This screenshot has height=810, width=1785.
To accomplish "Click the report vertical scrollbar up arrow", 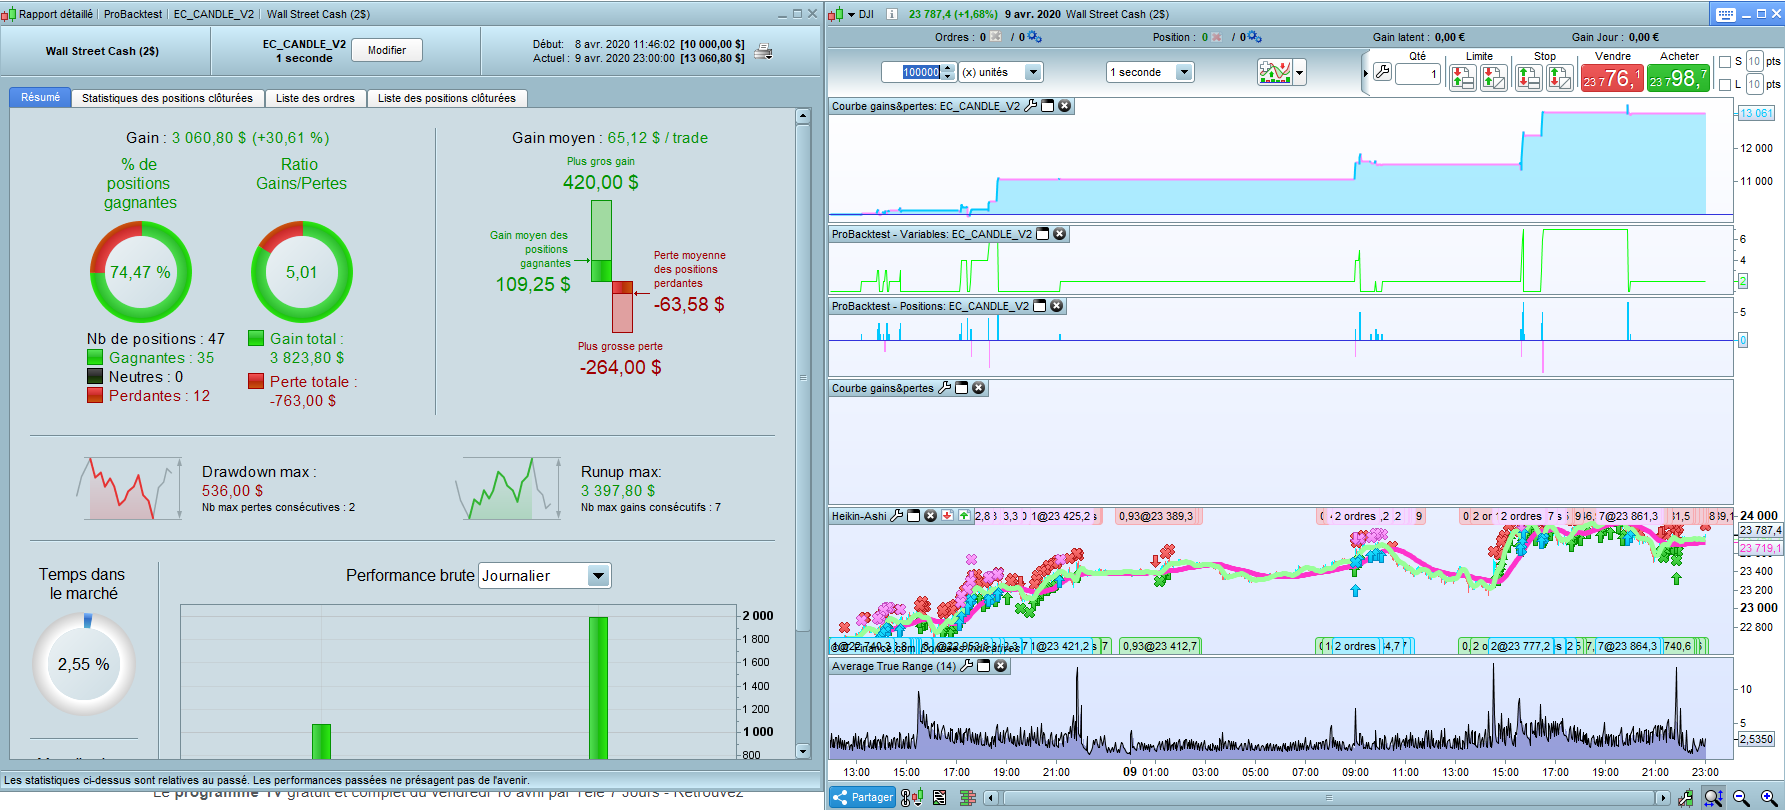I will coord(802,116).
